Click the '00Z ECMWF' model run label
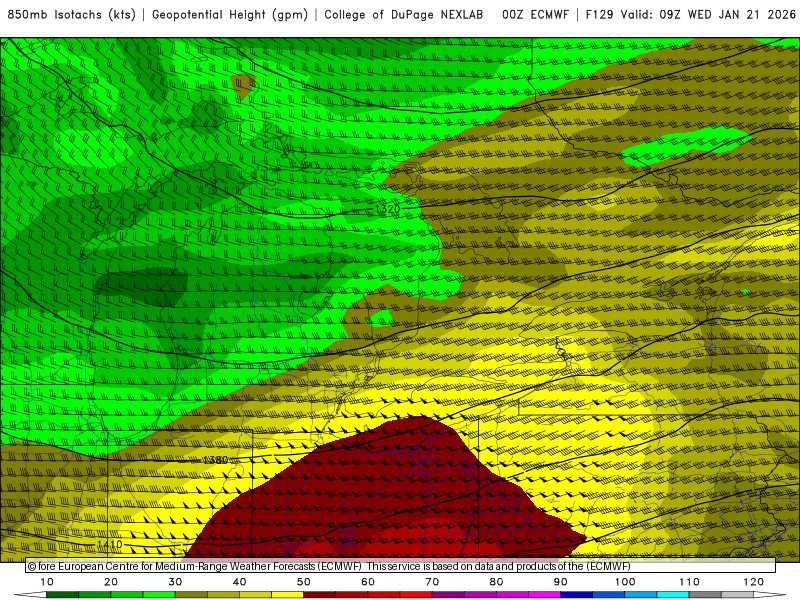Screen dimensions: 800x600 coord(535,15)
